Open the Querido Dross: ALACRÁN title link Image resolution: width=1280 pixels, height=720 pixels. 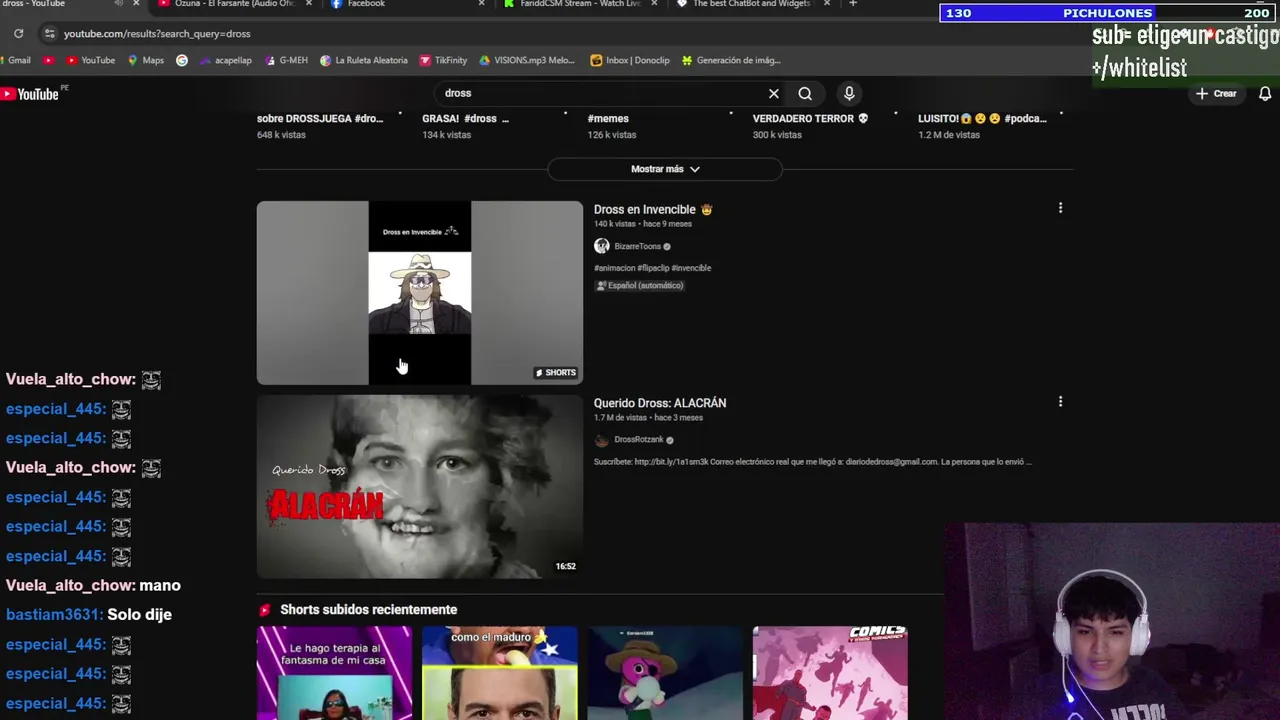[x=660, y=403]
